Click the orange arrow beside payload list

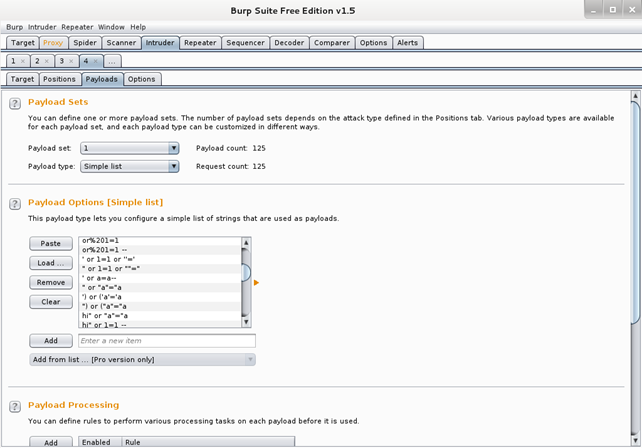tap(256, 283)
